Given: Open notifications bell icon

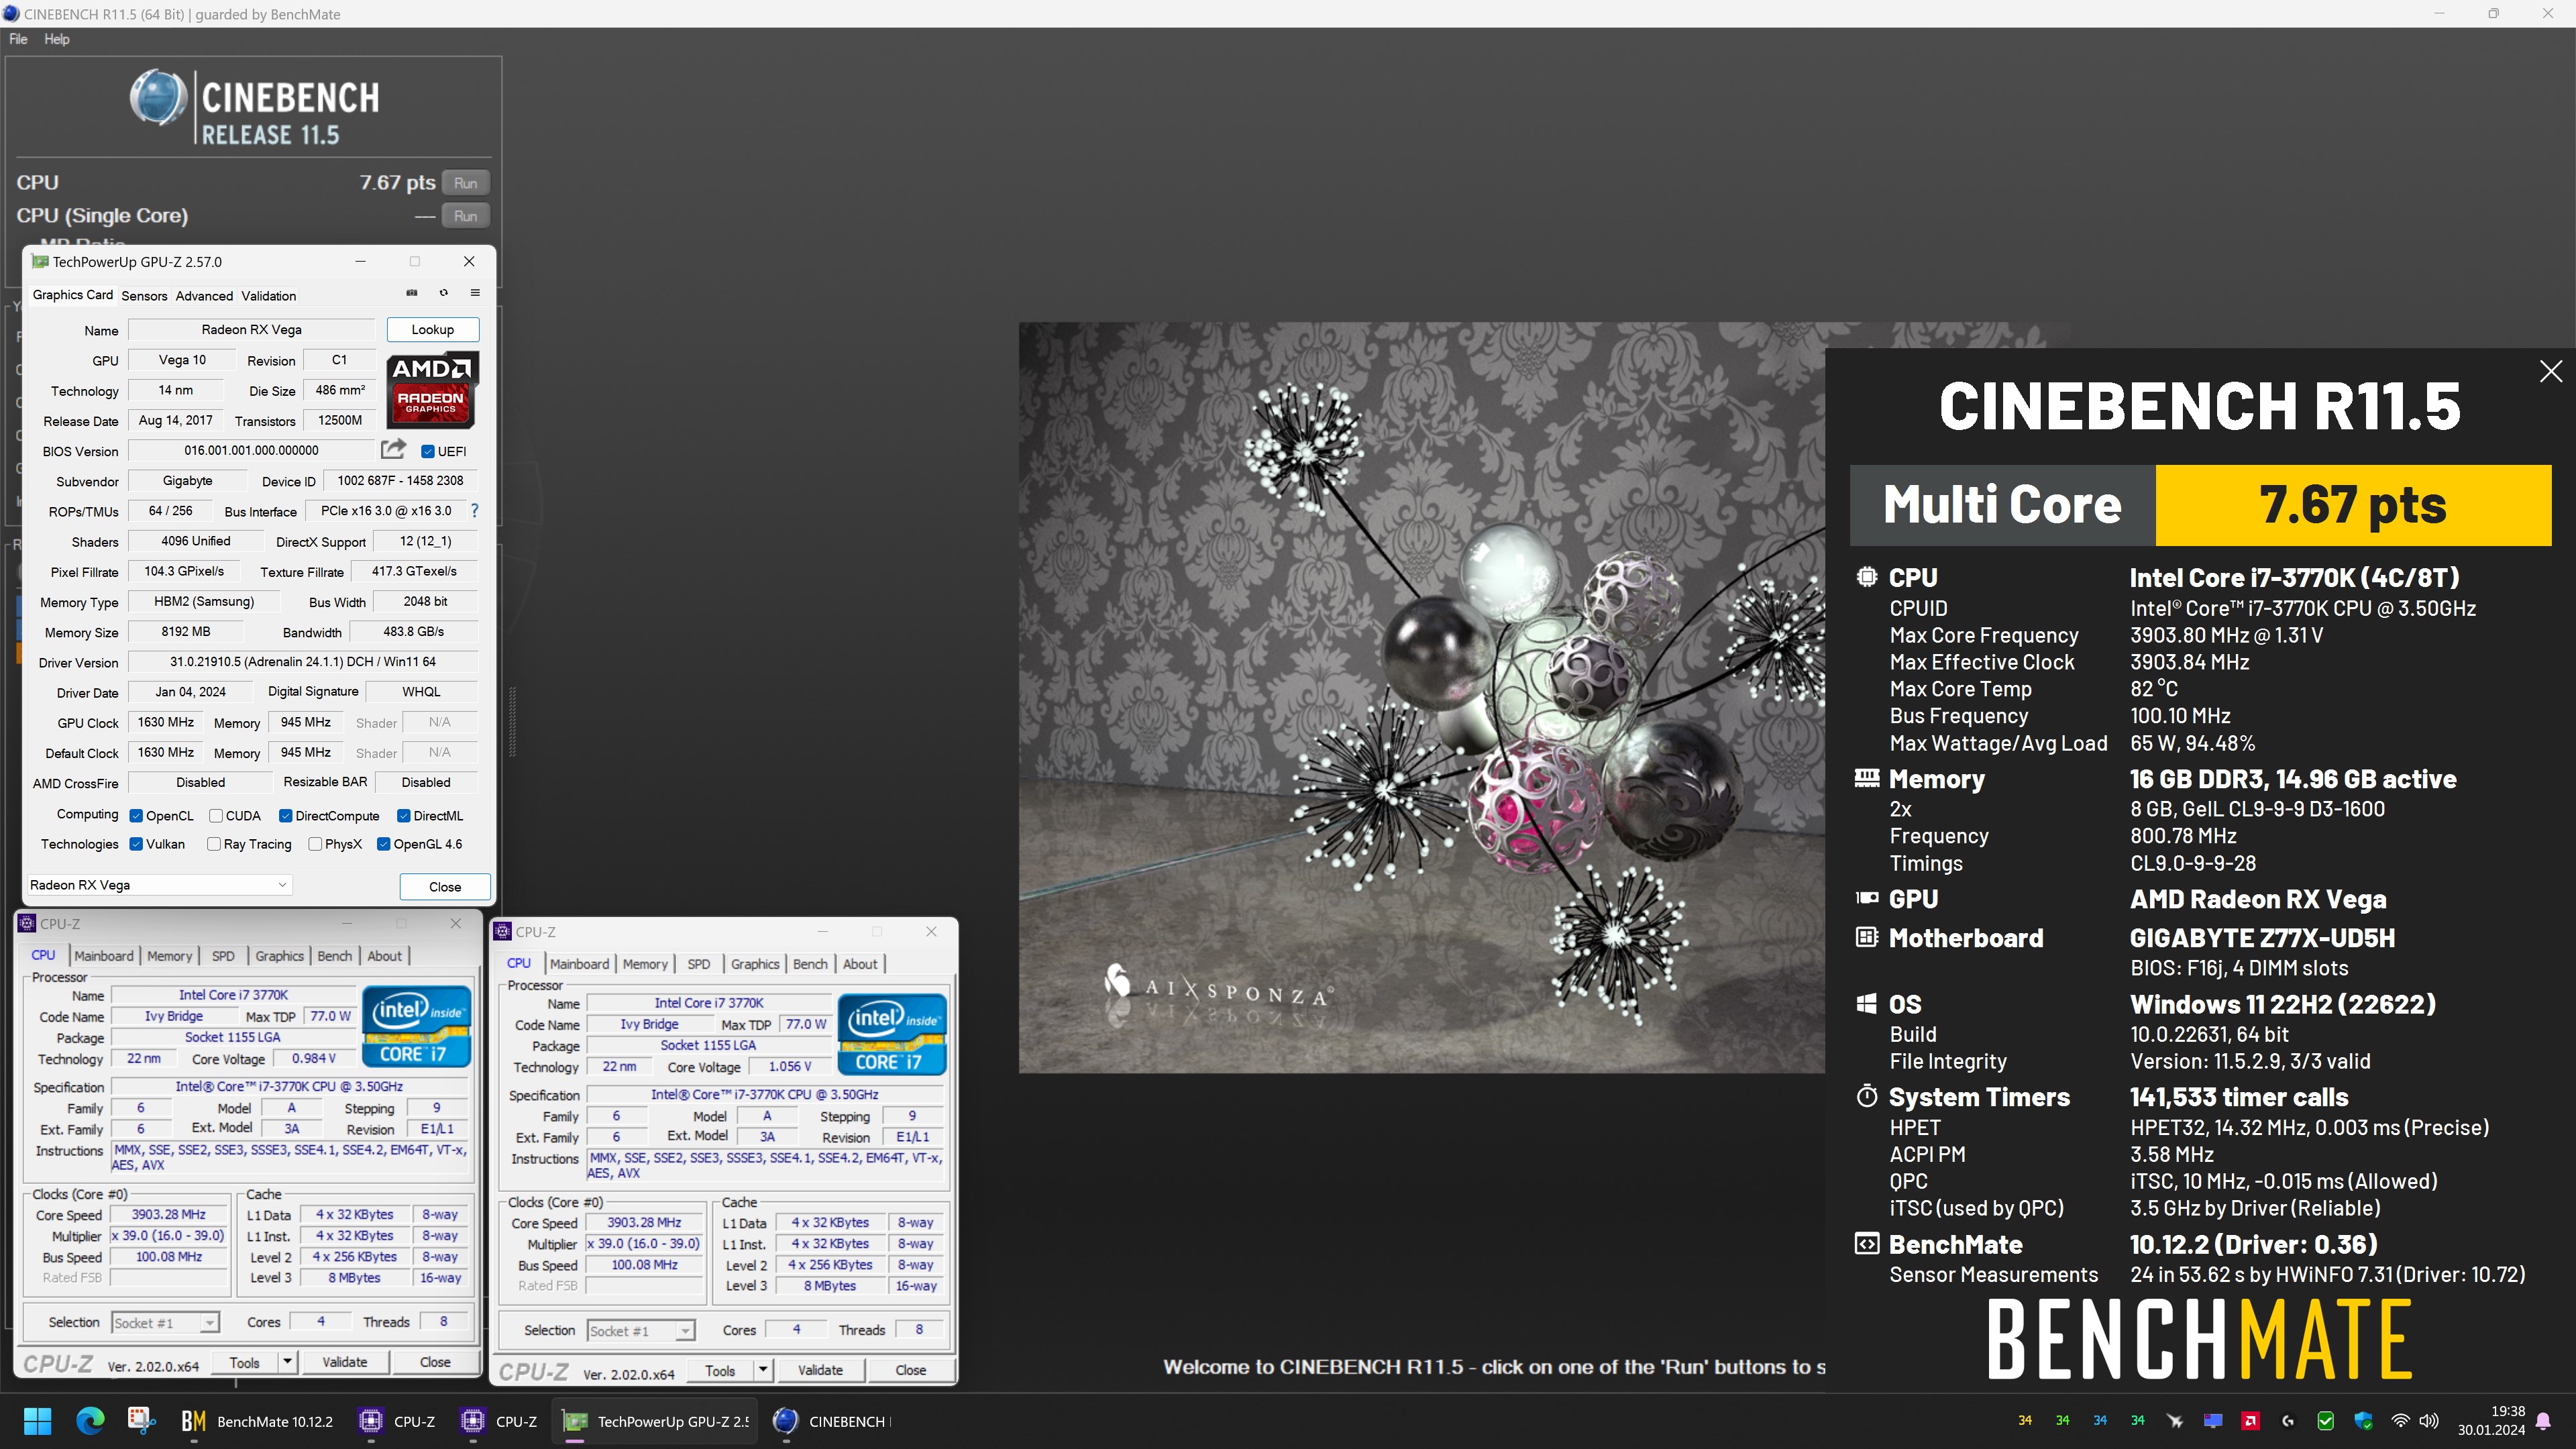Looking at the screenshot, I should click(2544, 1421).
